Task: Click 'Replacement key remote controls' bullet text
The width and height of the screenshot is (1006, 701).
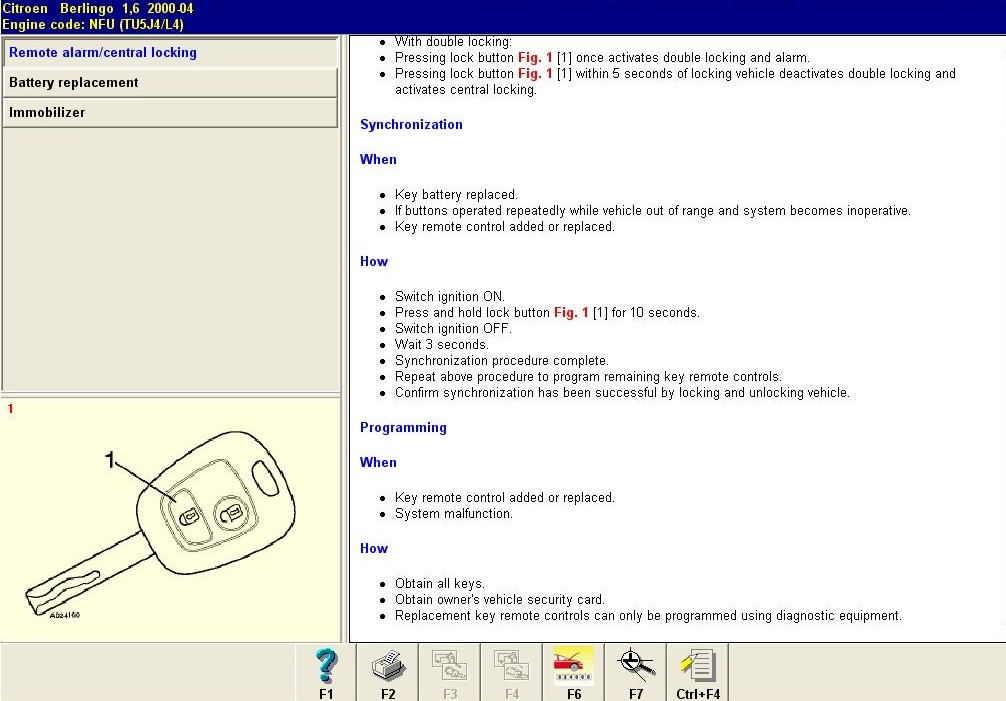Action: (648, 616)
